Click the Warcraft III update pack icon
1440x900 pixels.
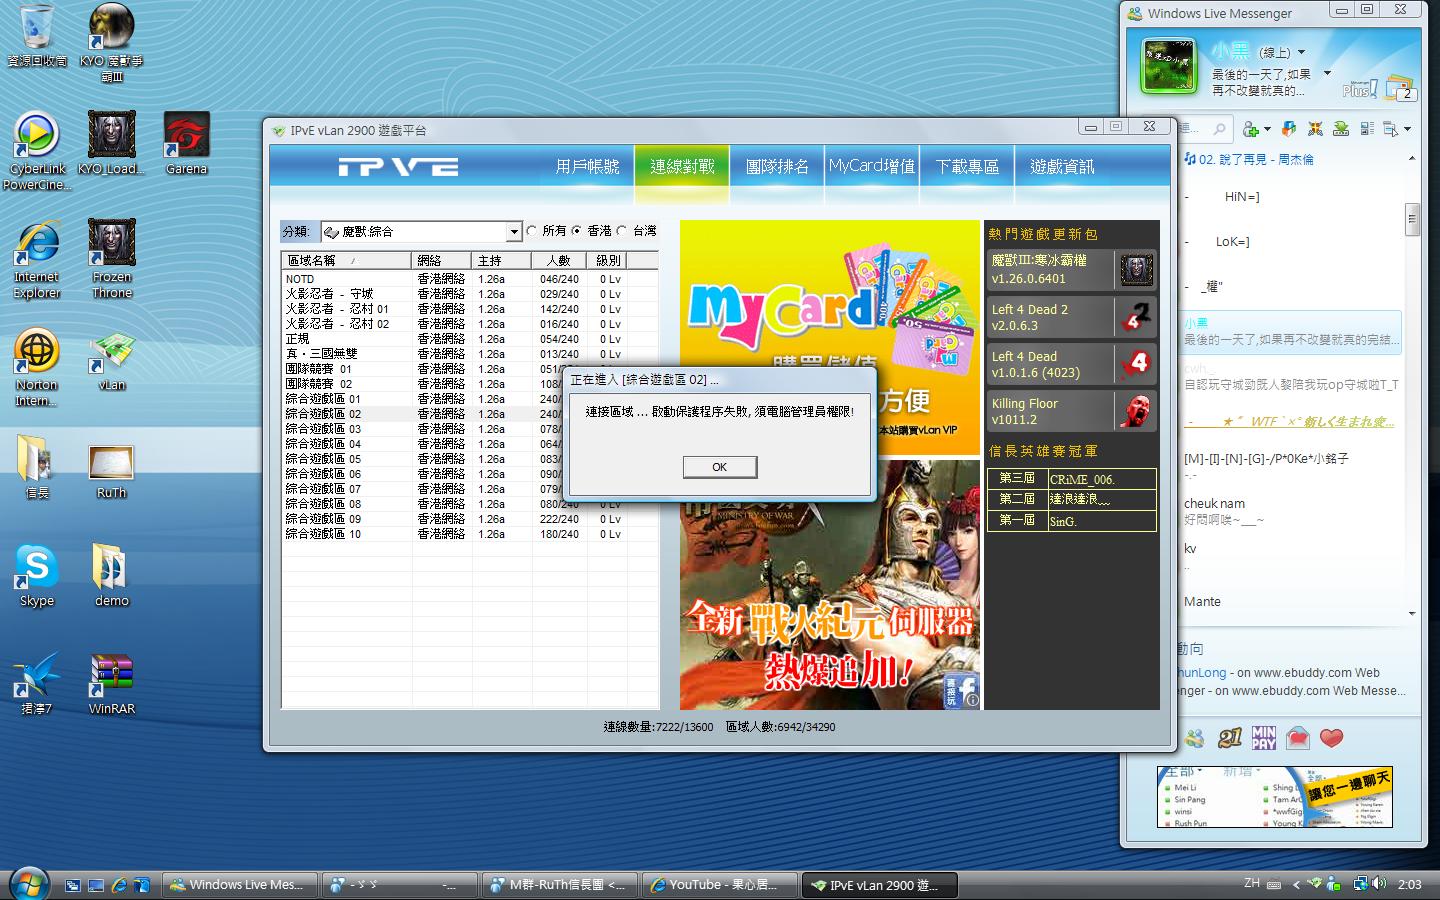coord(1136,270)
